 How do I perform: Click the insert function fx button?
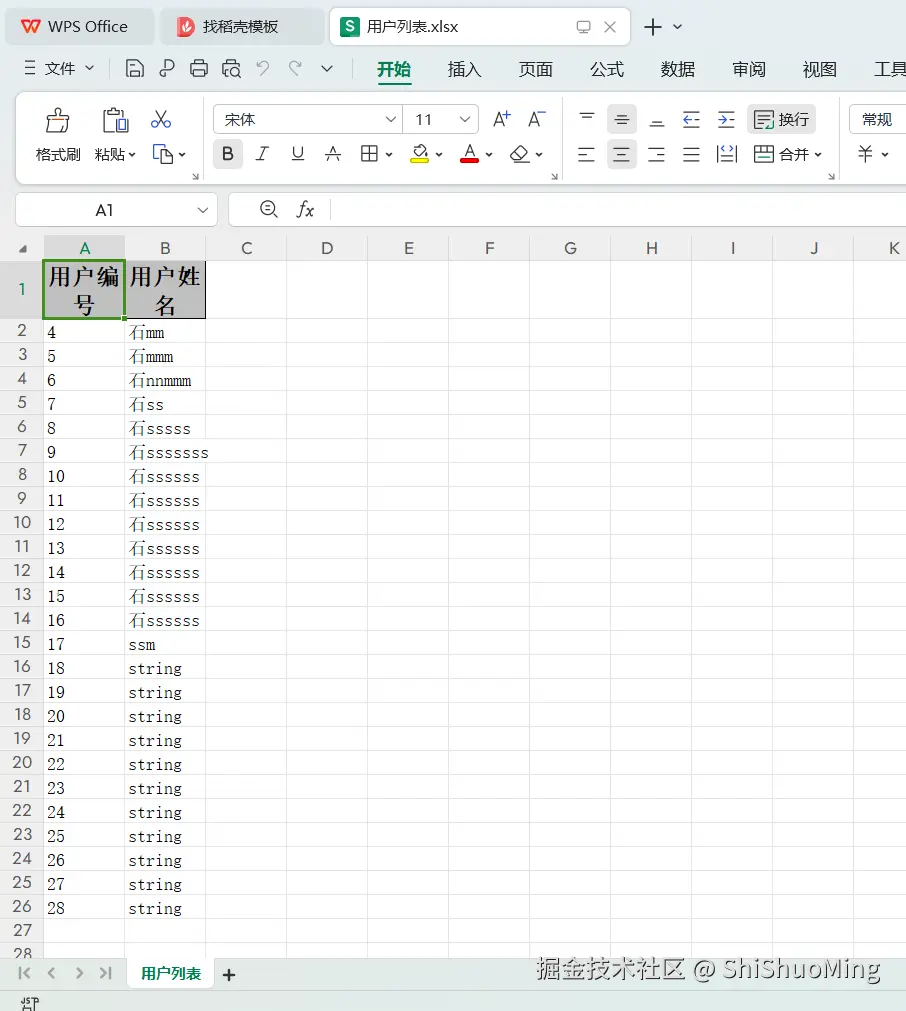click(305, 210)
